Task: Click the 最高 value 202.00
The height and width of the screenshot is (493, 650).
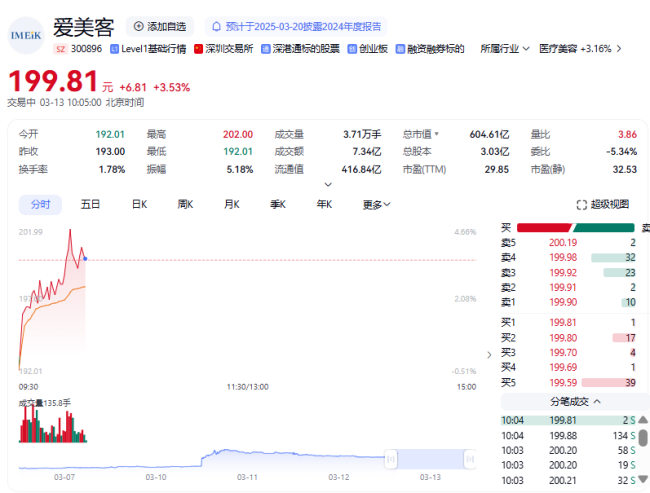Action: [238, 134]
